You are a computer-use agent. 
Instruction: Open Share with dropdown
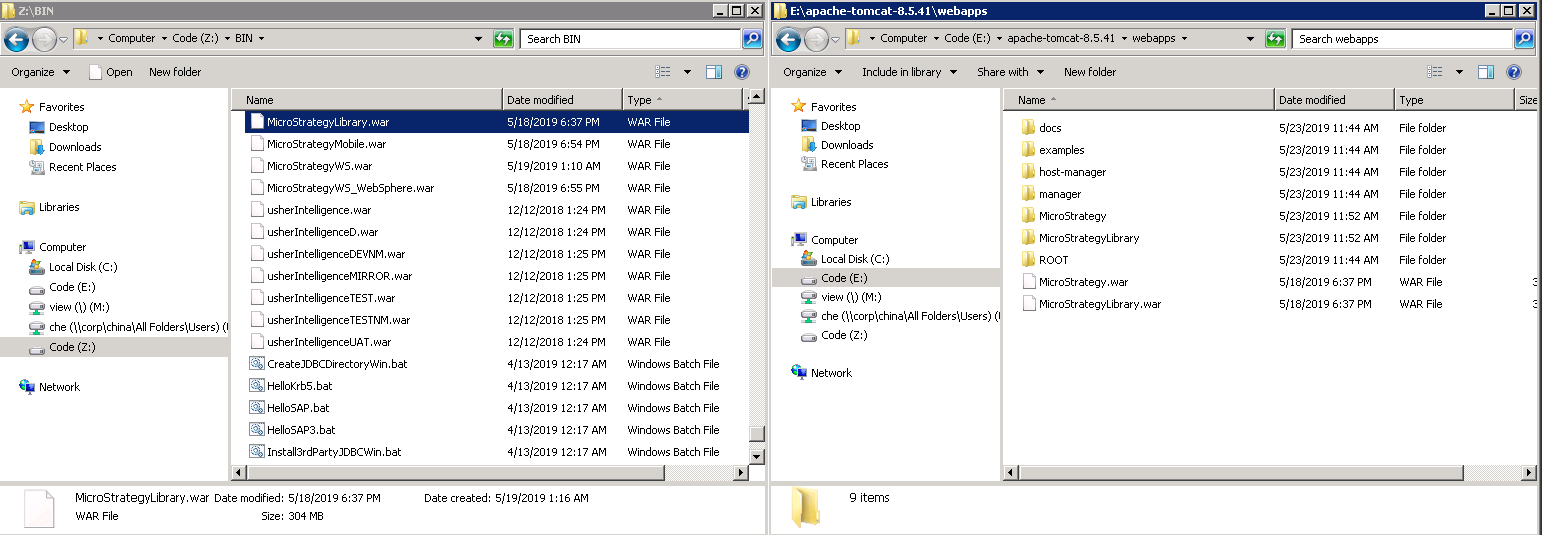(x=1010, y=72)
